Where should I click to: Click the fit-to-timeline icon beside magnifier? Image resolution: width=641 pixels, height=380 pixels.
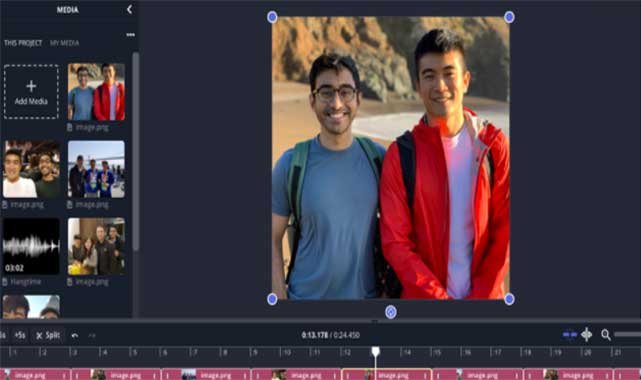587,335
